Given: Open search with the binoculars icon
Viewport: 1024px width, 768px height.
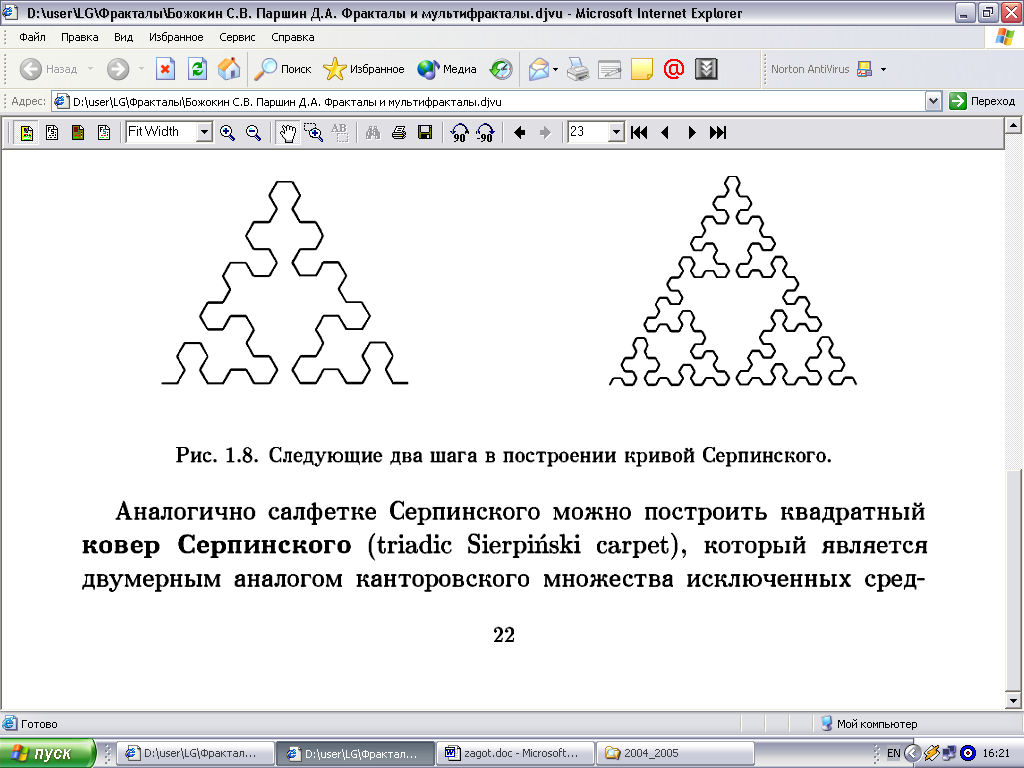Looking at the screenshot, I should pyautogui.click(x=373, y=133).
